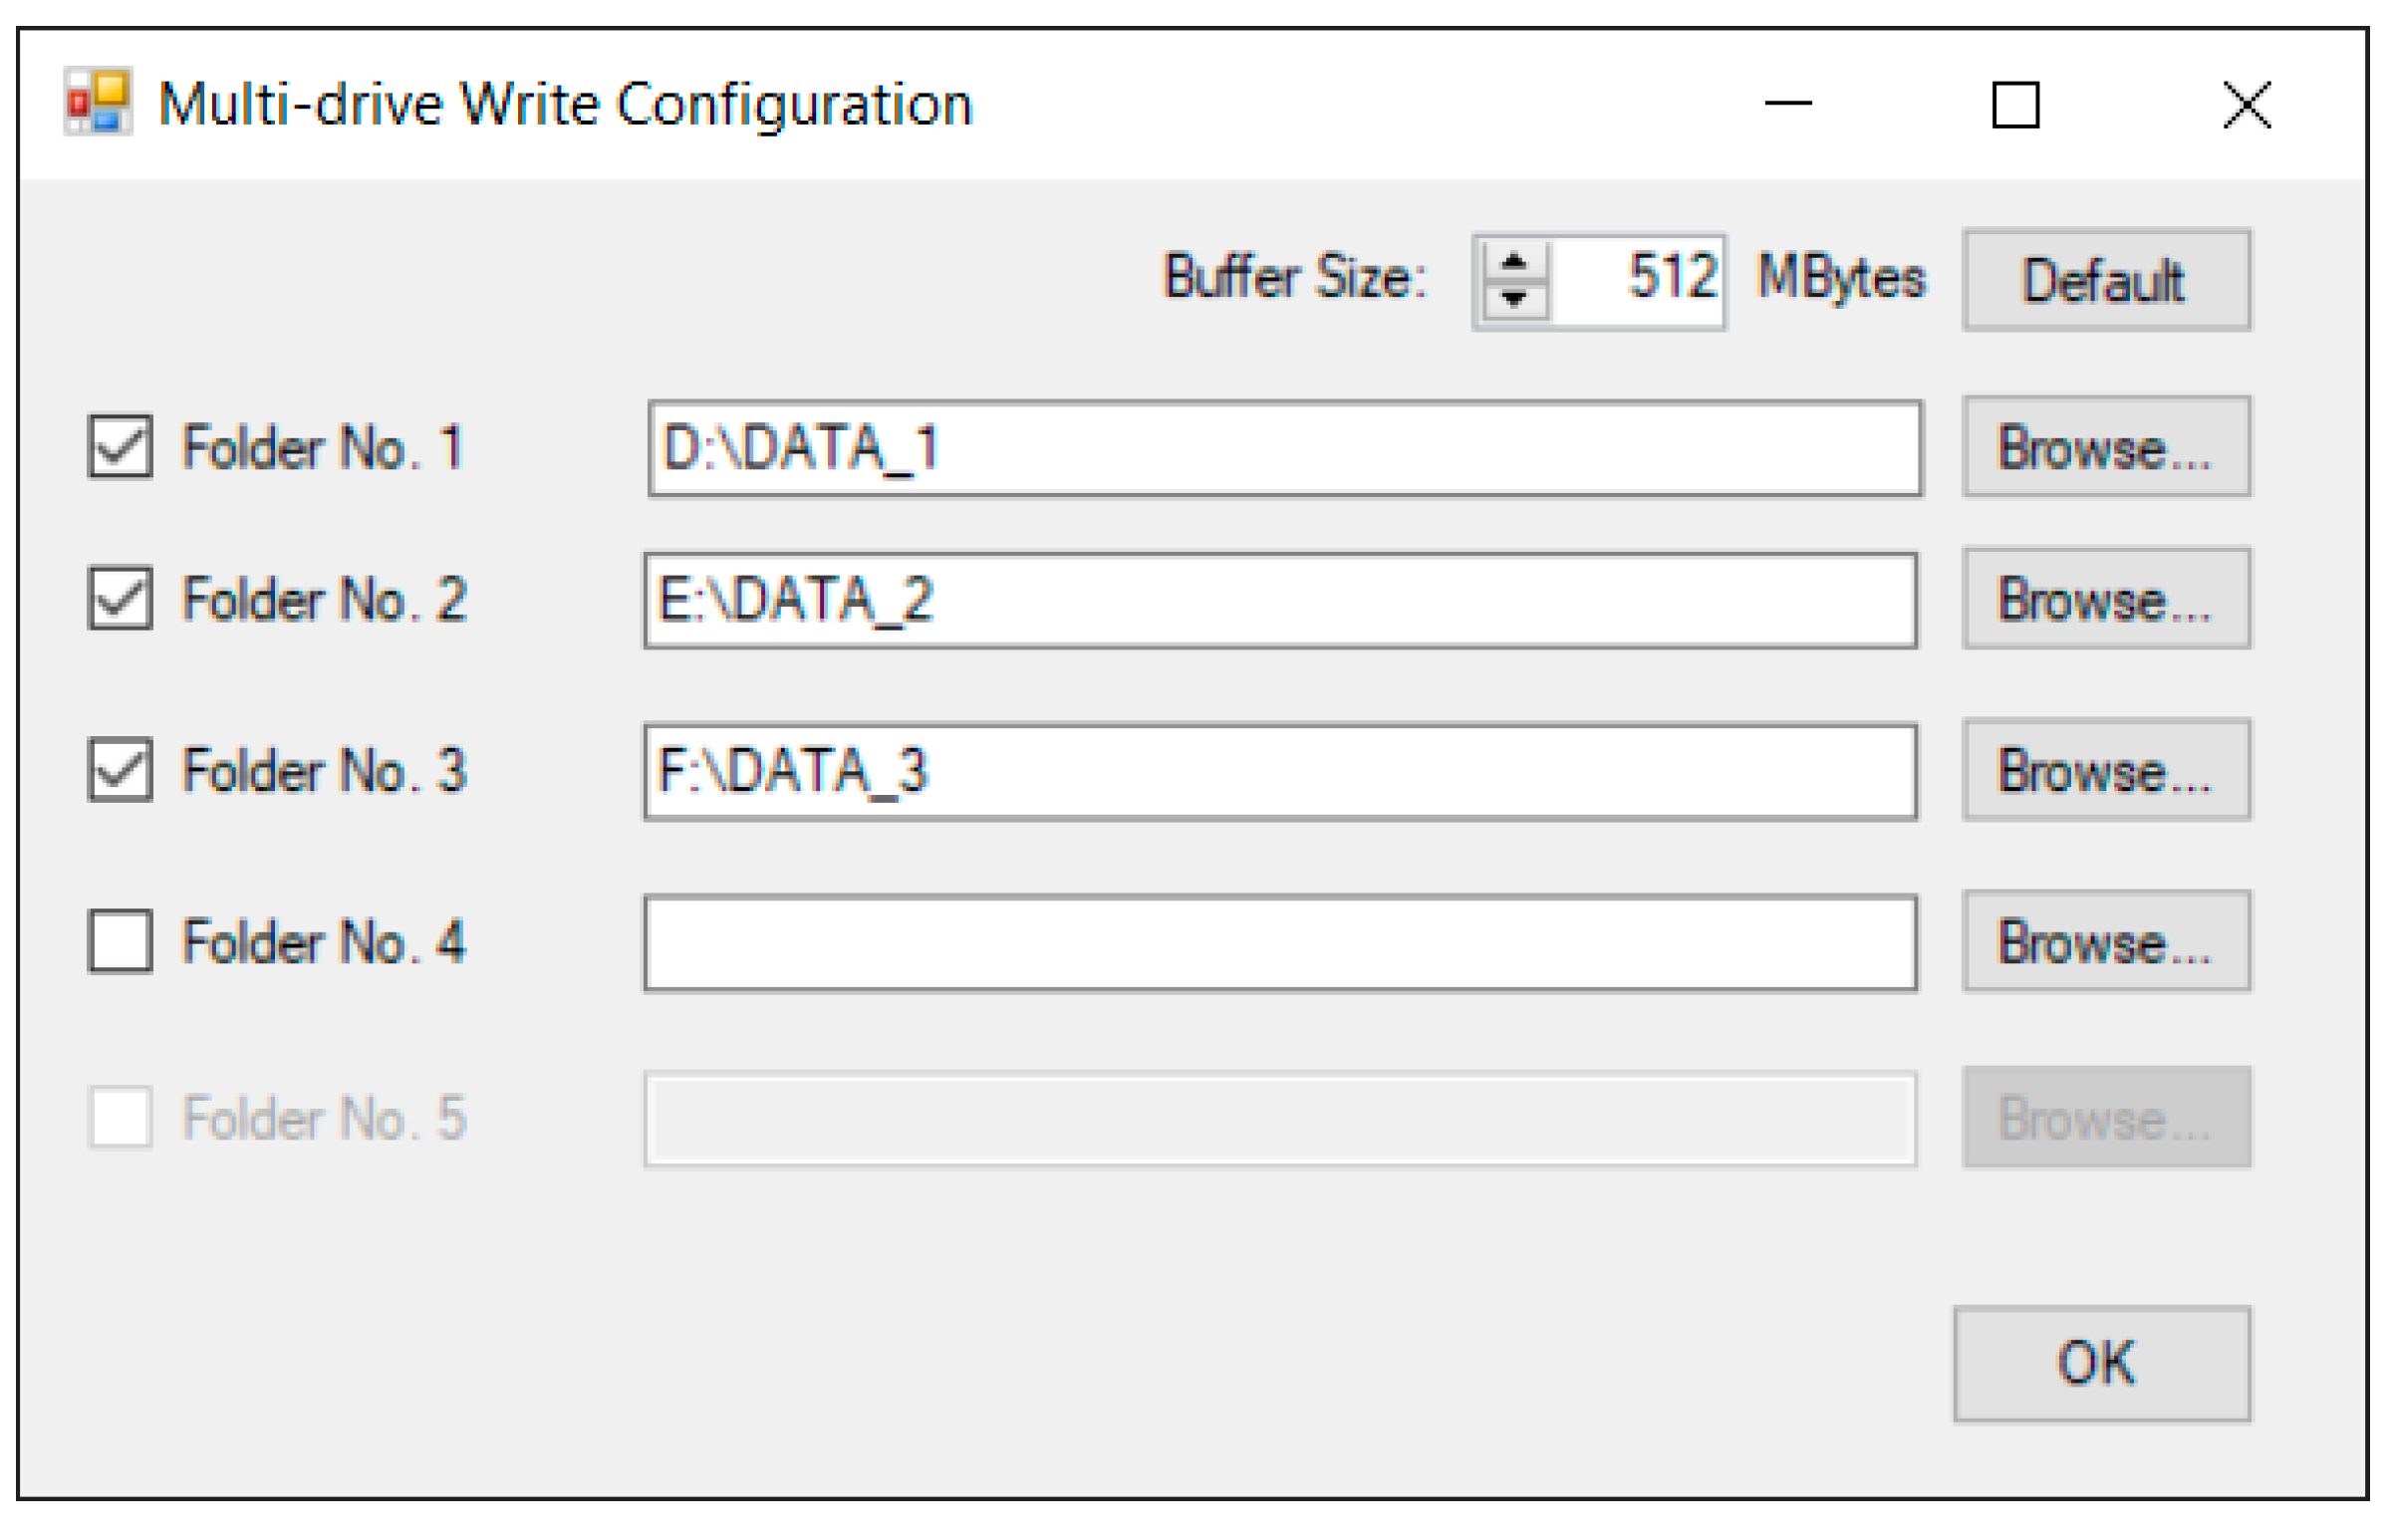Uncheck Folder No. 1 checkbox
The width and height of the screenshot is (2387, 1540).
click(120, 447)
